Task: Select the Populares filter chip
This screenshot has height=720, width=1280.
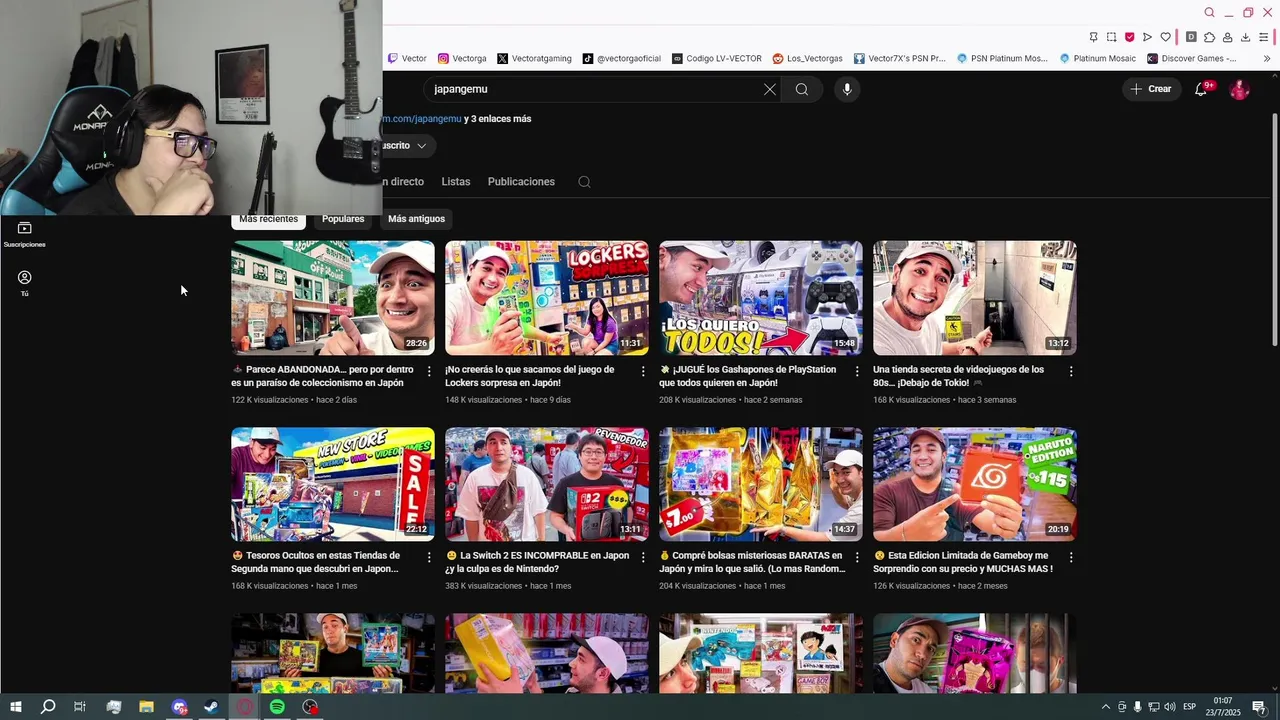Action: [x=343, y=219]
